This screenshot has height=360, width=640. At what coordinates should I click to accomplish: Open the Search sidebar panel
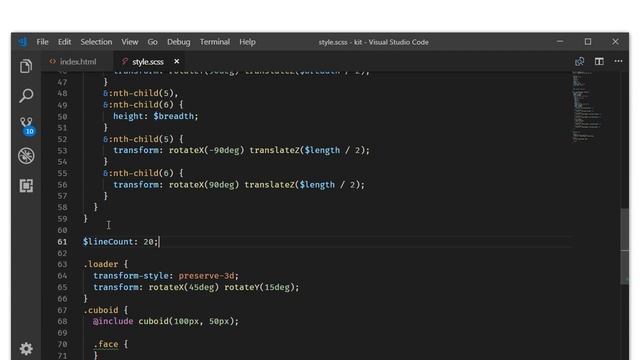click(x=26, y=96)
